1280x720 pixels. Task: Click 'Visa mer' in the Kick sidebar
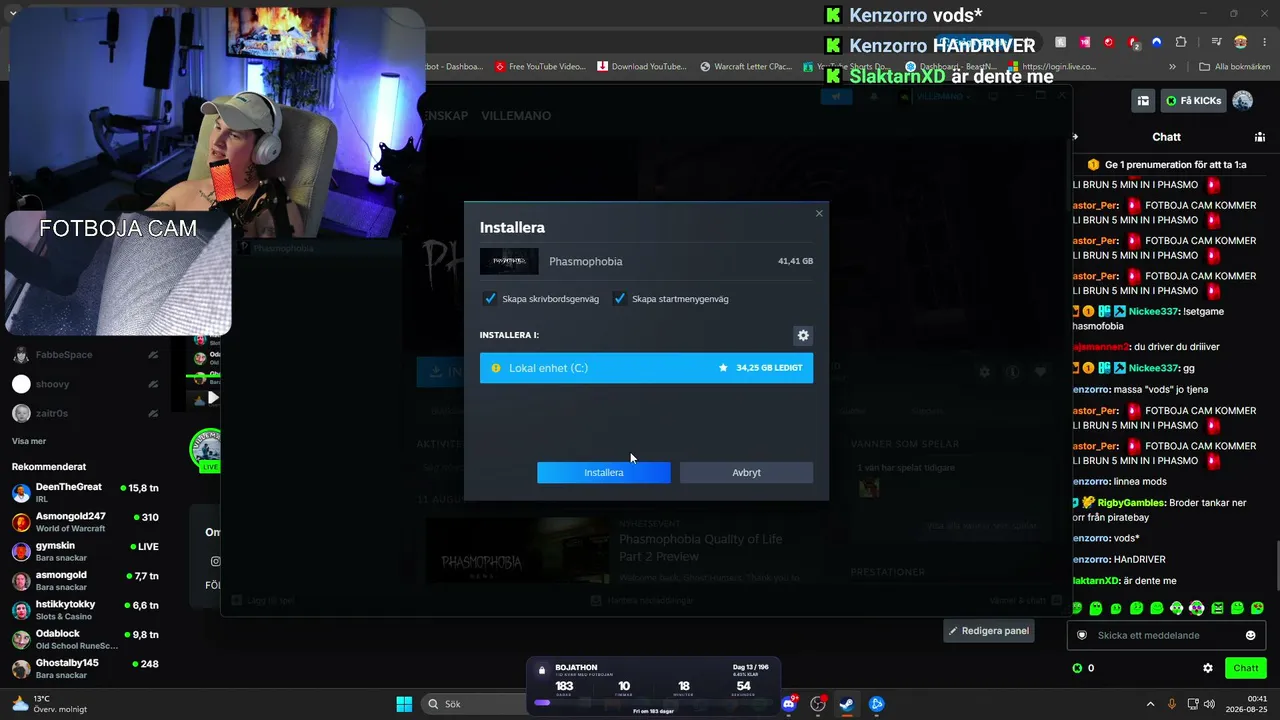click(x=29, y=441)
